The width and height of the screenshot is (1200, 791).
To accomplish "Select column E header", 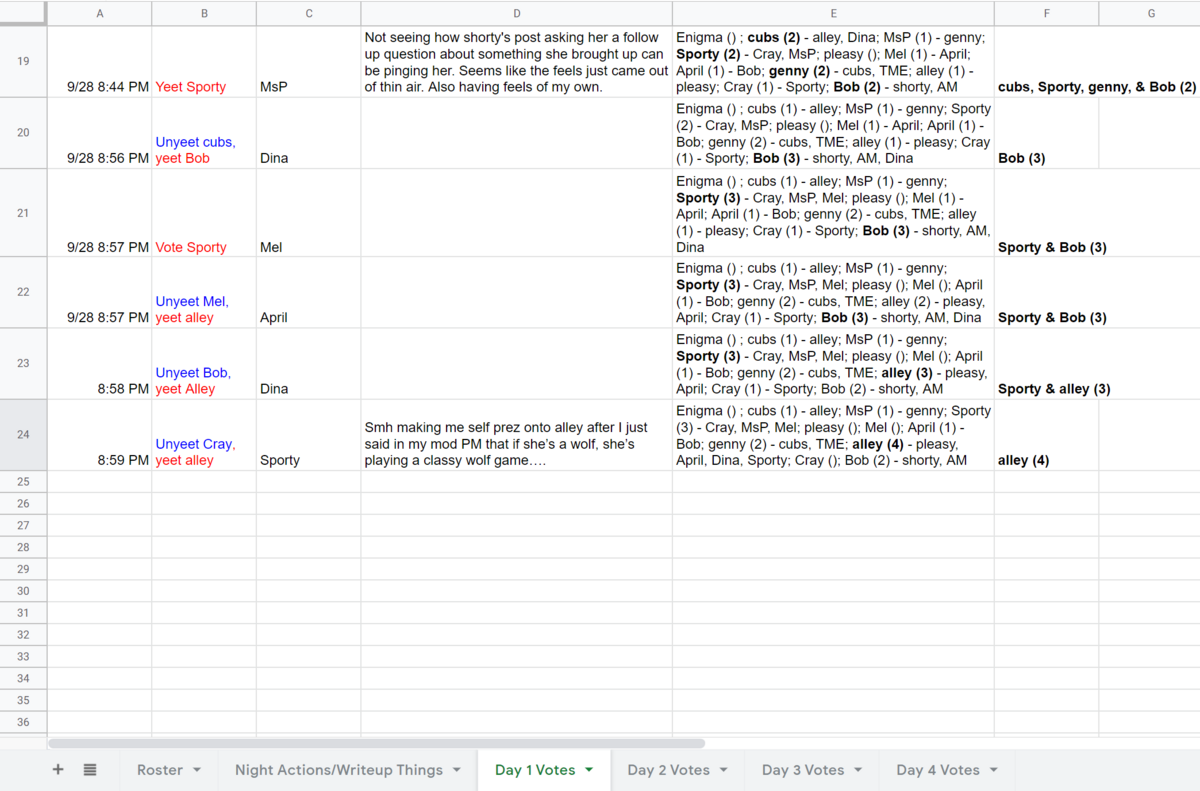I will tap(833, 13).
